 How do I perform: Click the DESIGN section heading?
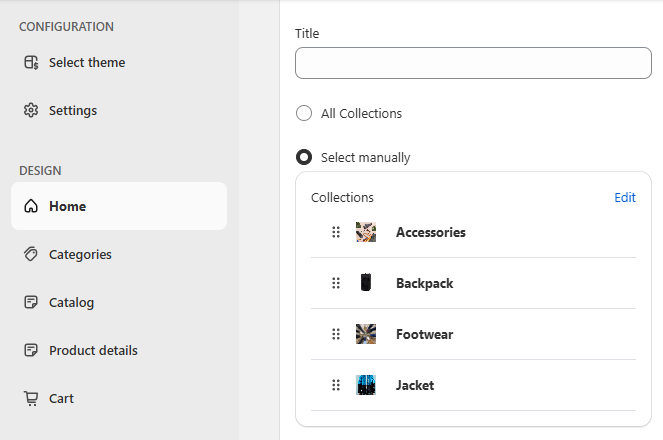click(40, 171)
